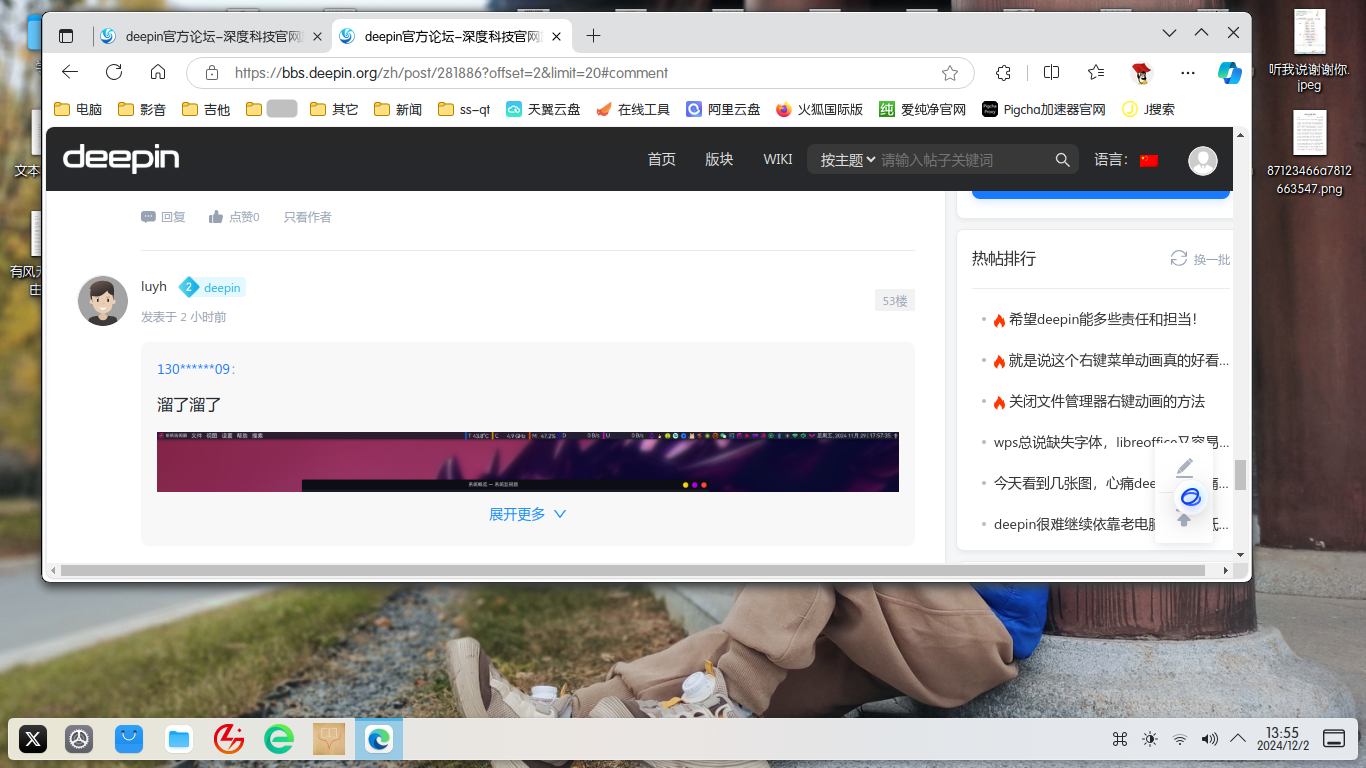Open the 首页 navigation item

(662, 160)
